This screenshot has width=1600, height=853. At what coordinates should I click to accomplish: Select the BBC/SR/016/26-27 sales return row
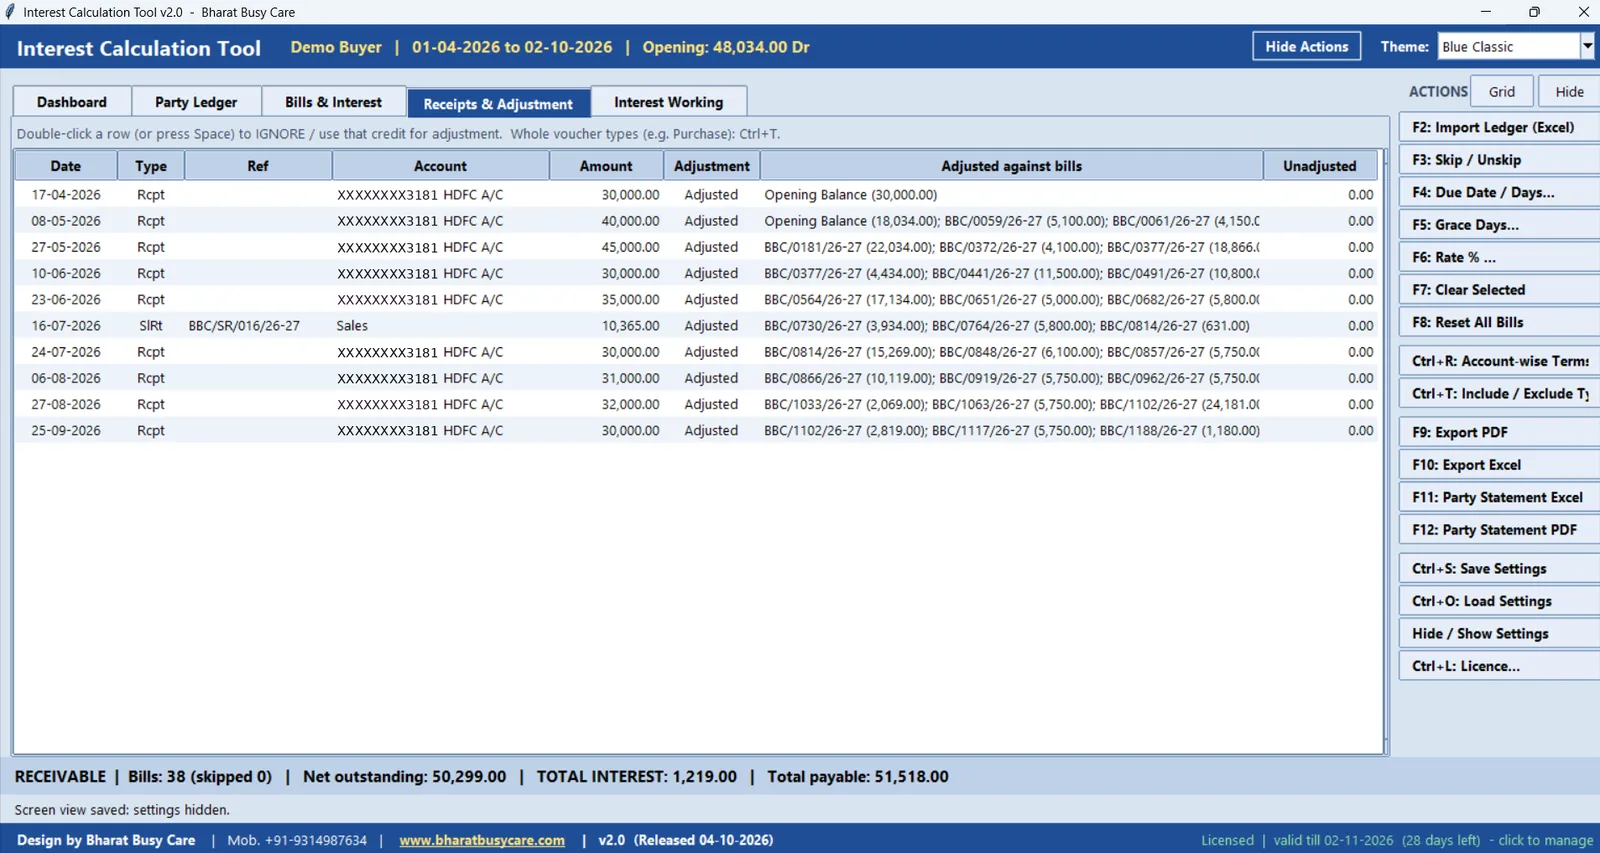click(696, 326)
